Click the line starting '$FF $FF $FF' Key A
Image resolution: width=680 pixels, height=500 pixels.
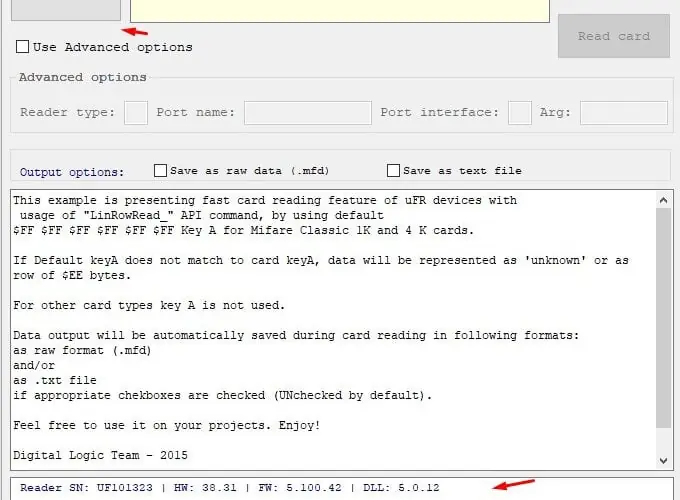click(243, 230)
